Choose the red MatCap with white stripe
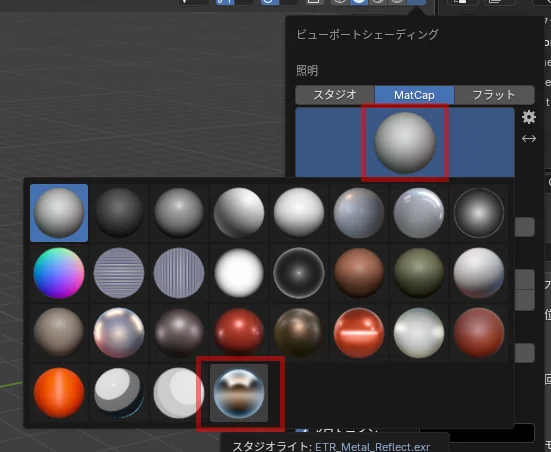 359,333
